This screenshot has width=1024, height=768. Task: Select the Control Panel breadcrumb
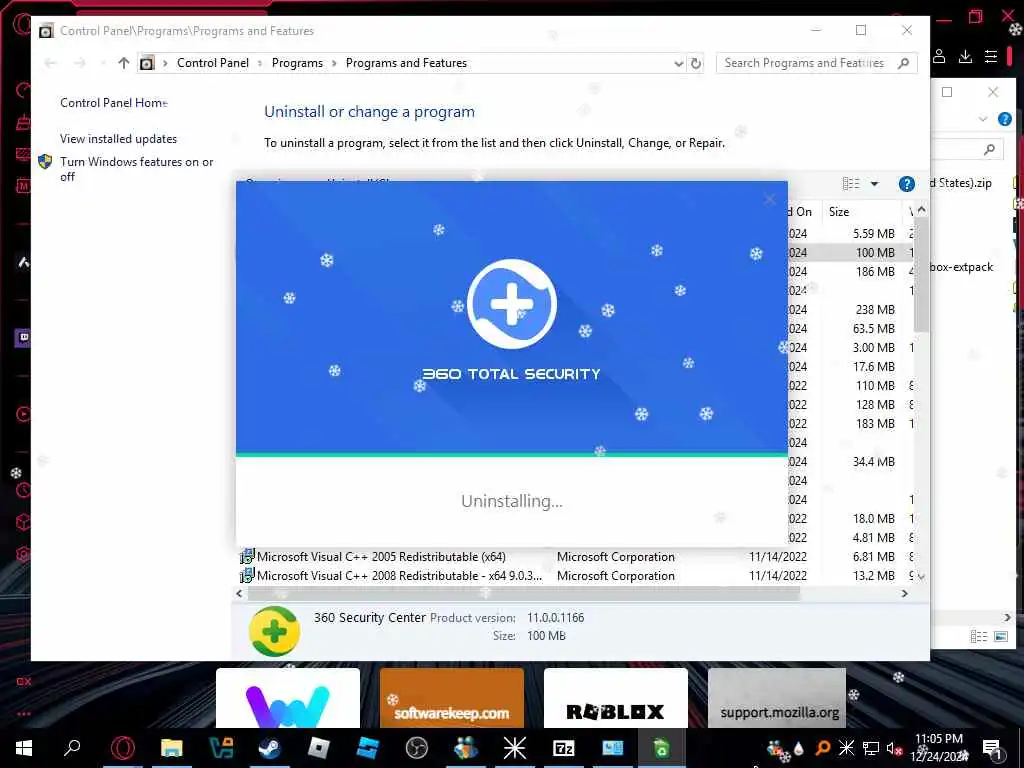click(213, 63)
